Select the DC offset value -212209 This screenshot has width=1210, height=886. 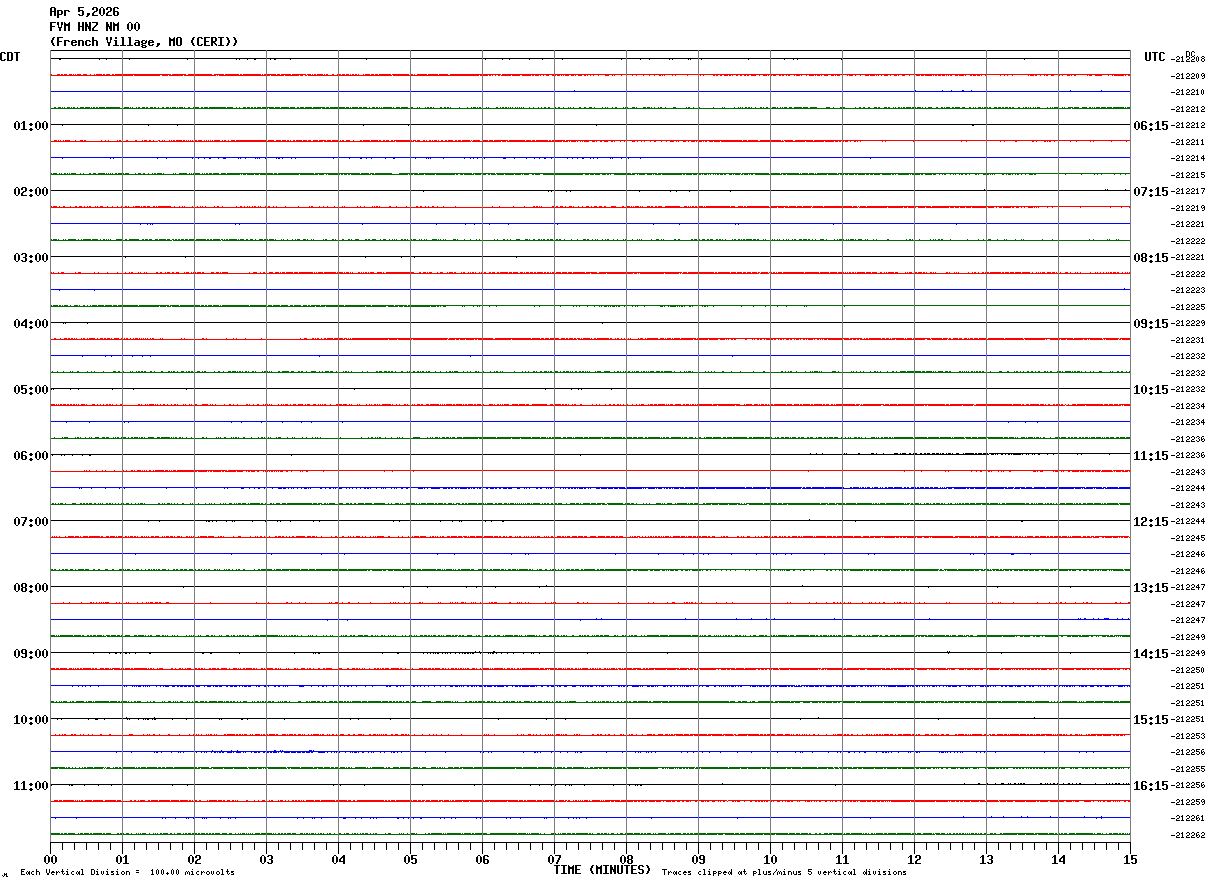(x=1188, y=76)
